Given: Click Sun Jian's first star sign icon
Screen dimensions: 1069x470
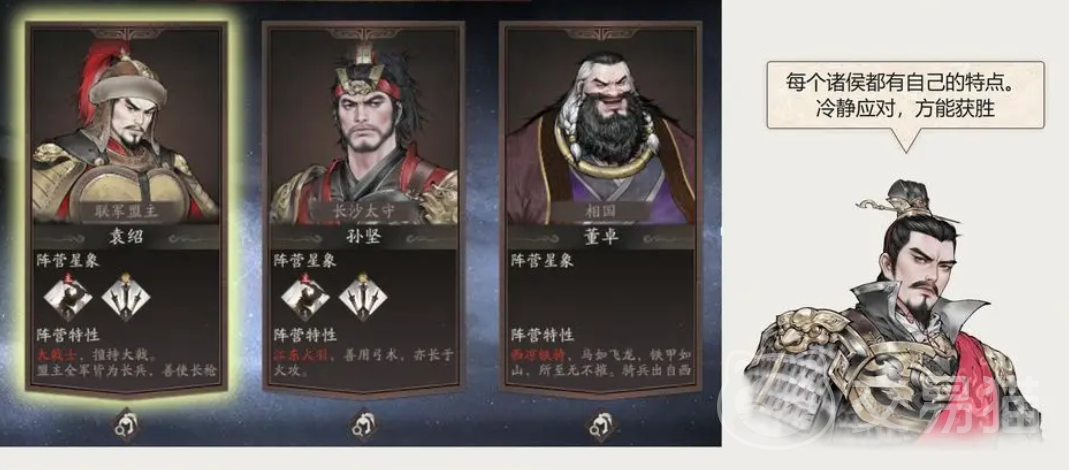Looking at the screenshot, I should pyautogui.click(x=305, y=297).
